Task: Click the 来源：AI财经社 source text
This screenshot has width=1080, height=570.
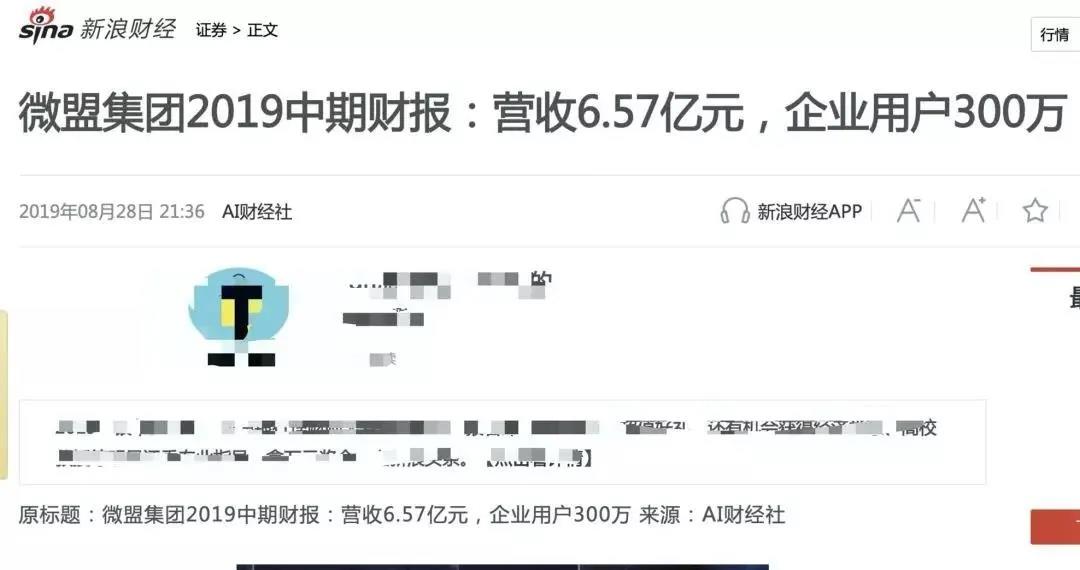Action: click(x=712, y=515)
